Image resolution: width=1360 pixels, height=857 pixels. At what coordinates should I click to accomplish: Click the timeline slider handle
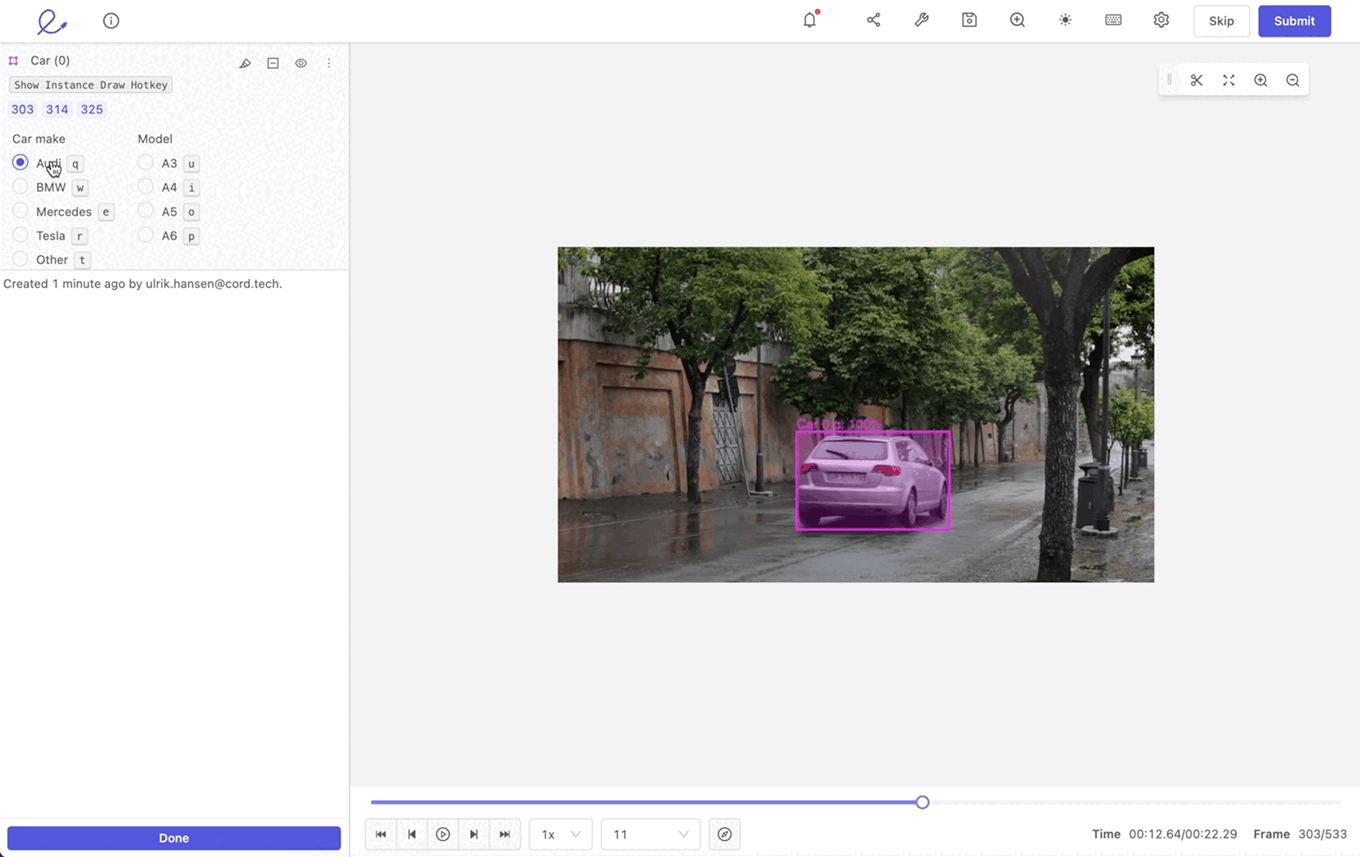[x=921, y=801]
